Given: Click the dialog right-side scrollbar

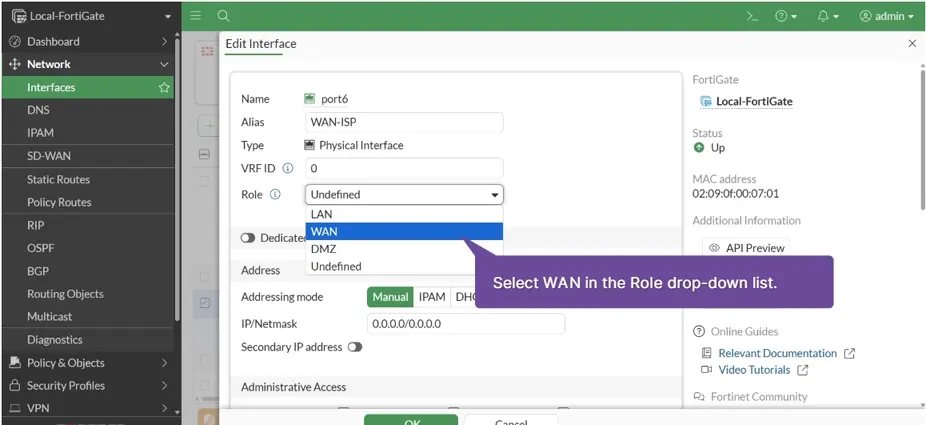Looking at the screenshot, I should (923, 139).
